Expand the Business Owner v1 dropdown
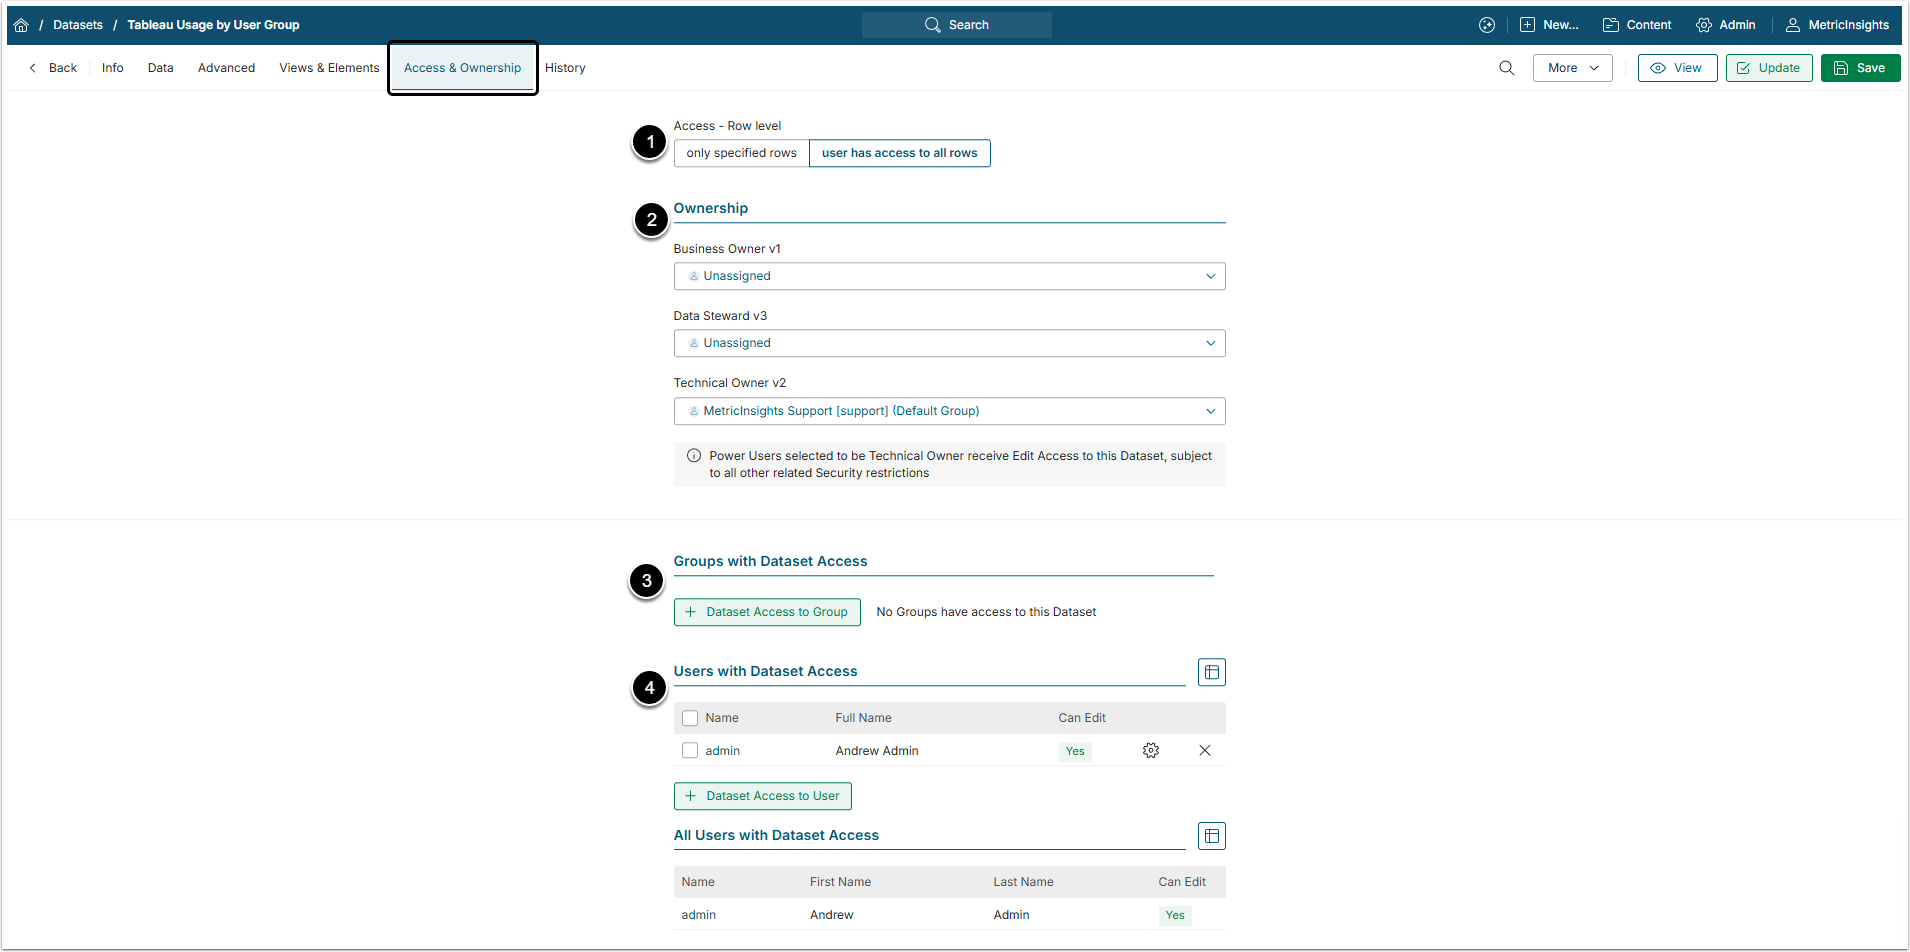Image resolution: width=1910 pixels, height=952 pixels. (x=949, y=276)
